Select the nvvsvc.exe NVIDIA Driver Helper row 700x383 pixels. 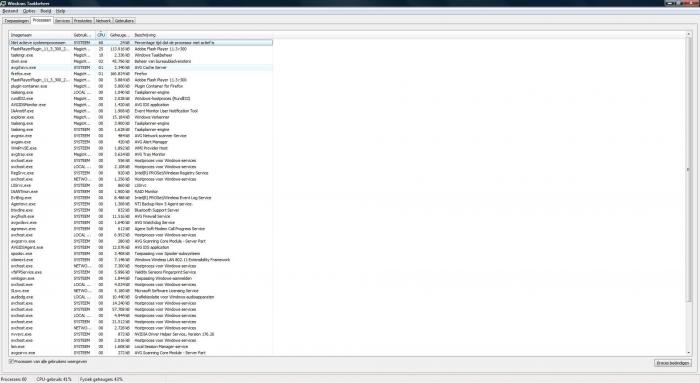[x=141, y=334]
